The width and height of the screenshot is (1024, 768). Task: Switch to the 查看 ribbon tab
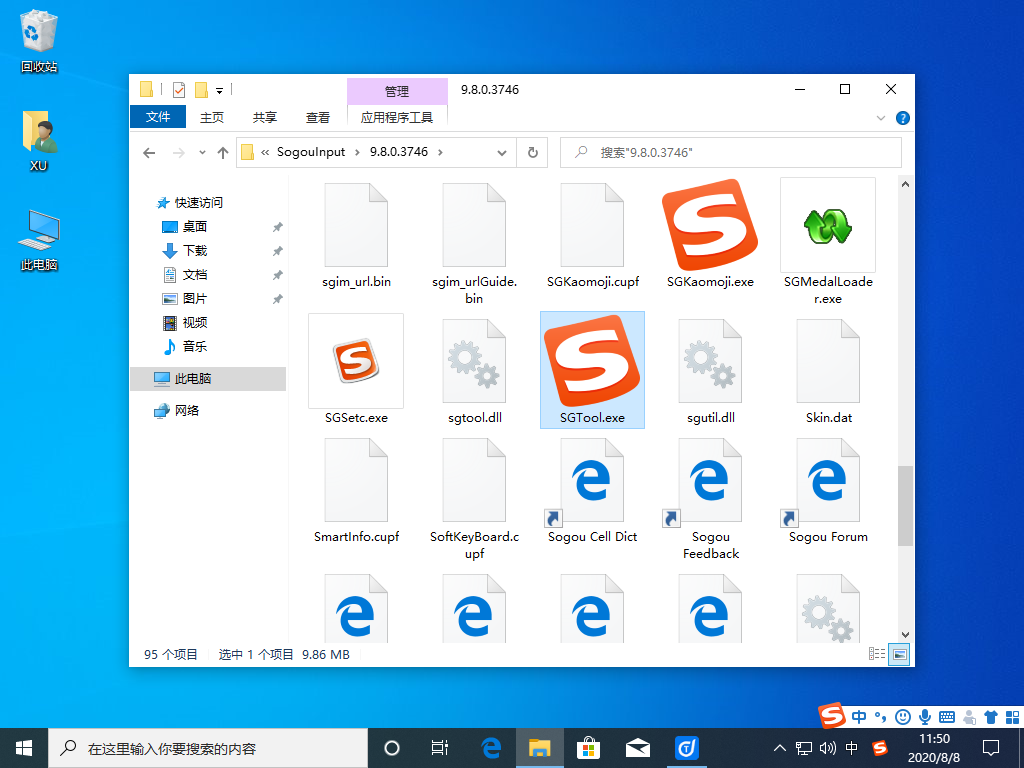(x=317, y=117)
